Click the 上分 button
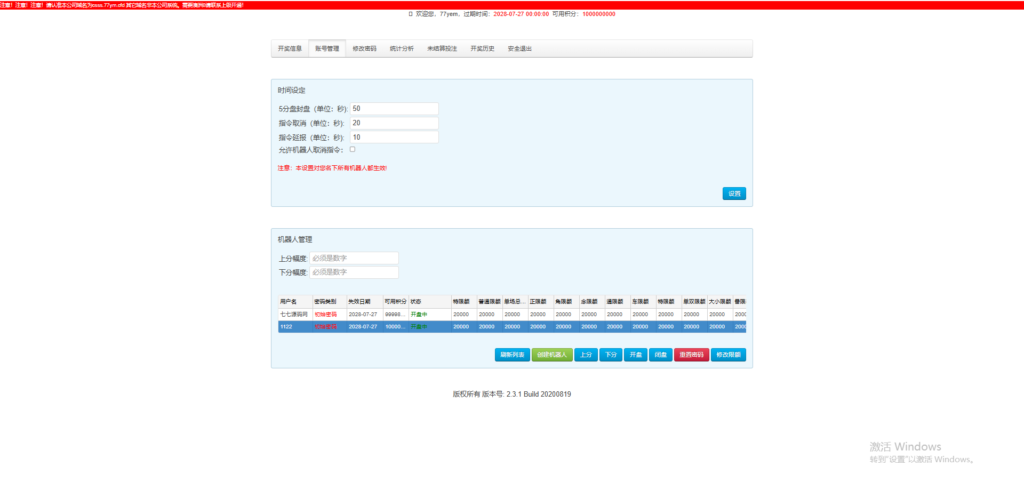This screenshot has width=1024, height=491. [586, 355]
